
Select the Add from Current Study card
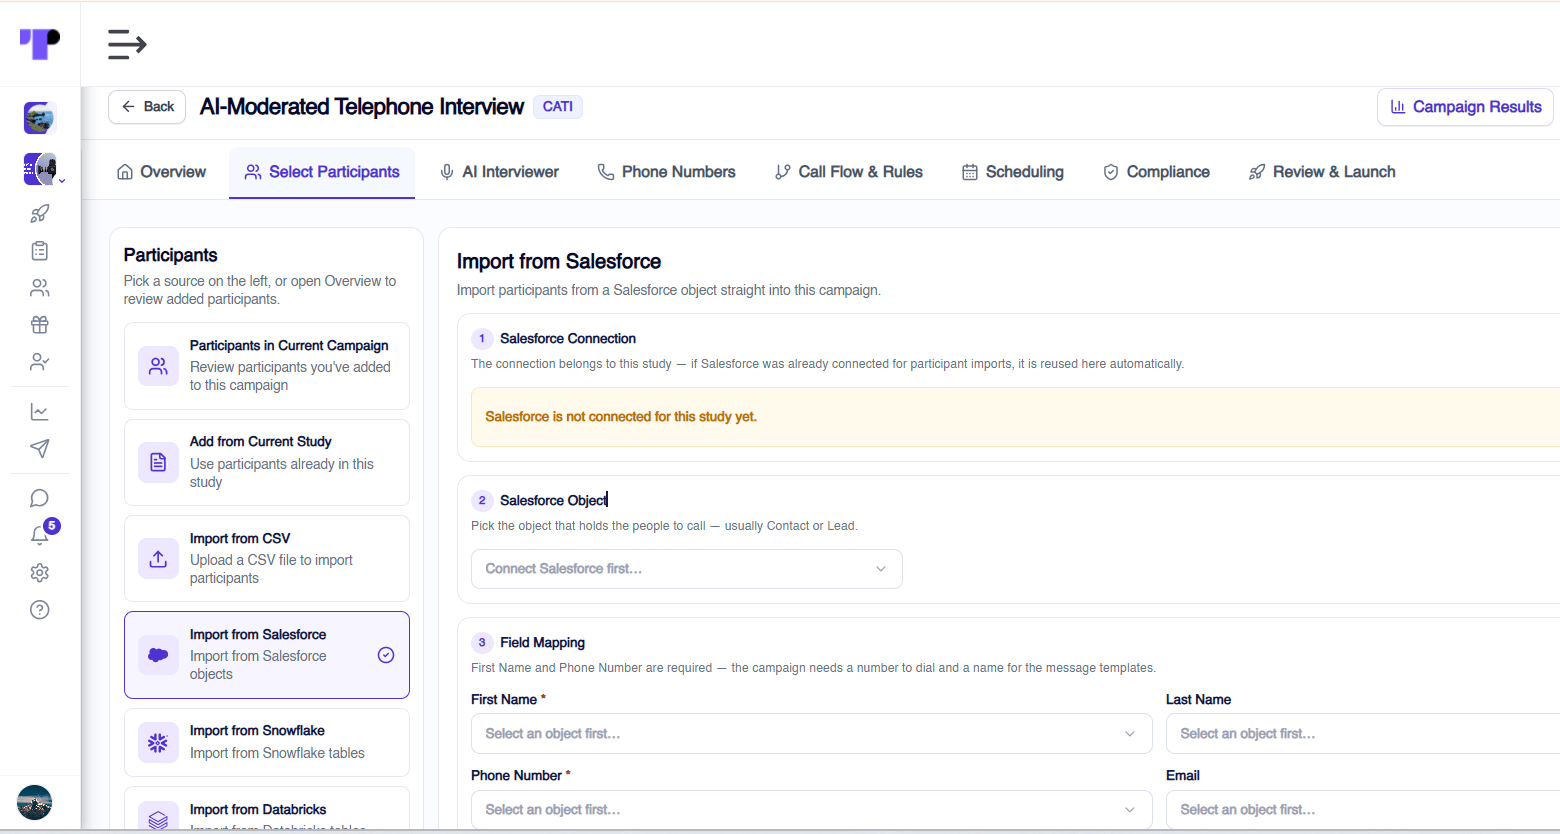point(267,462)
